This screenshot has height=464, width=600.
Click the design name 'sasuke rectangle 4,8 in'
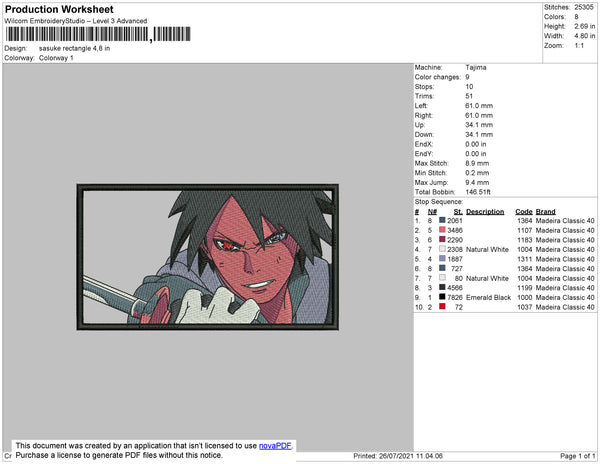tap(75, 49)
